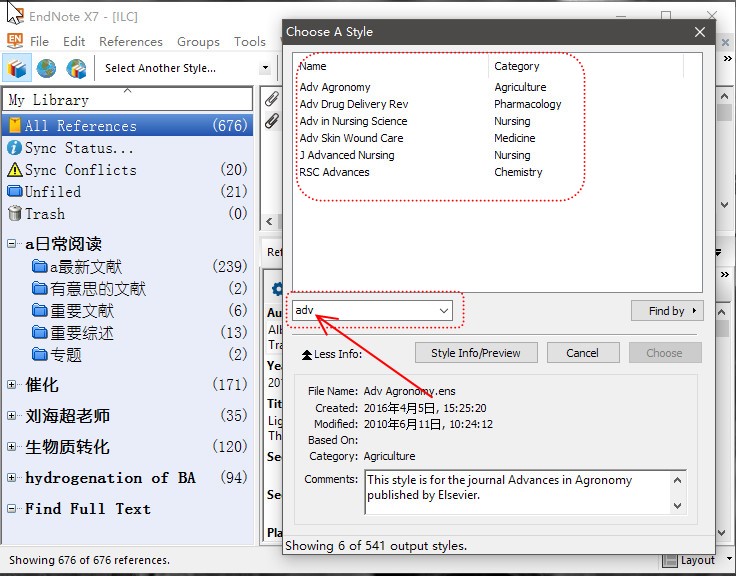
Task: Collapse the a日常阅读 group set
Action: [12, 244]
